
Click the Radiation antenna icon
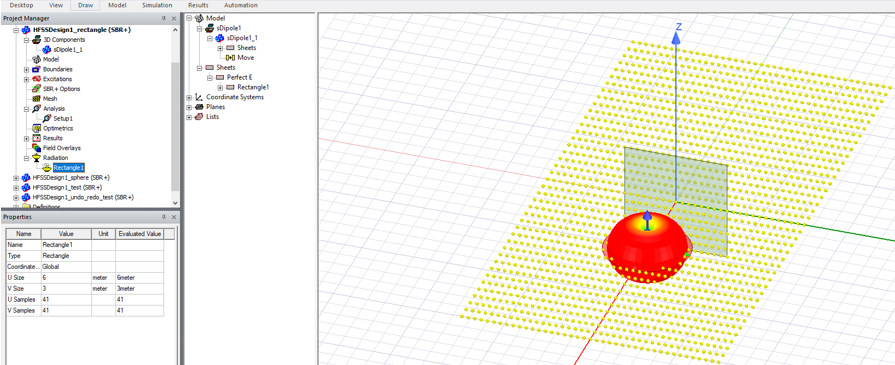[37, 158]
